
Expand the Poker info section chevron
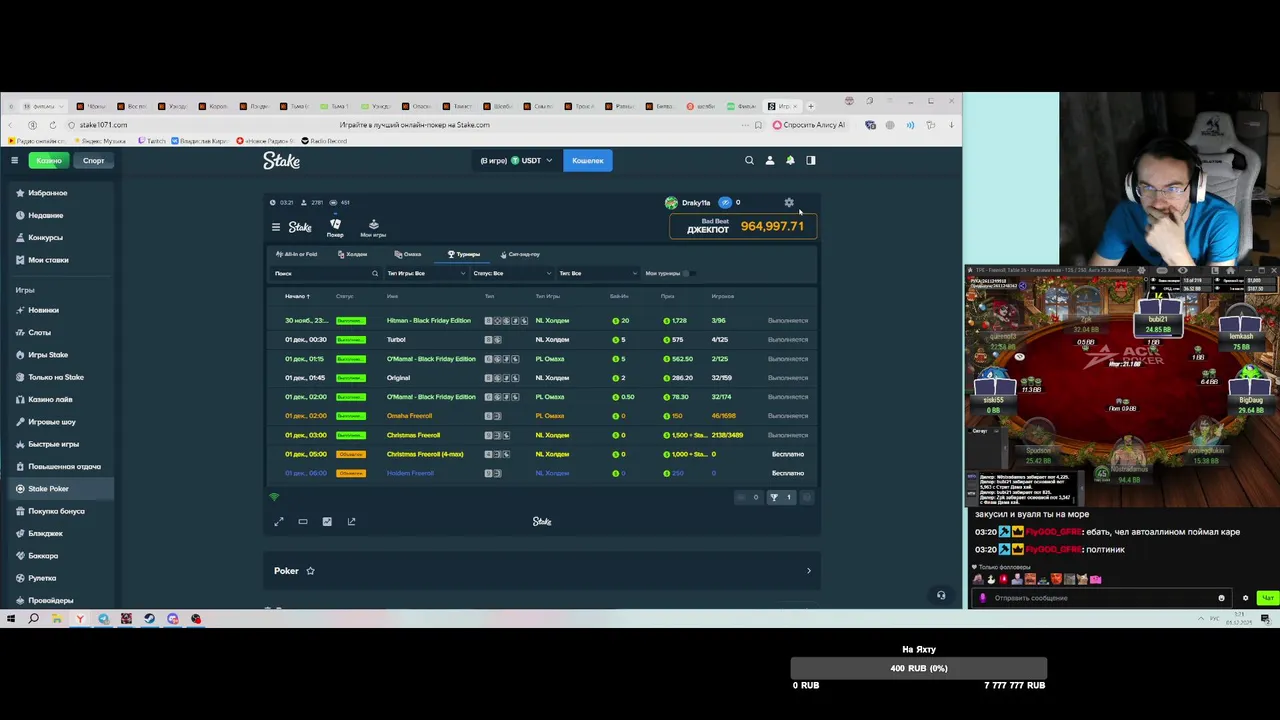pos(809,571)
